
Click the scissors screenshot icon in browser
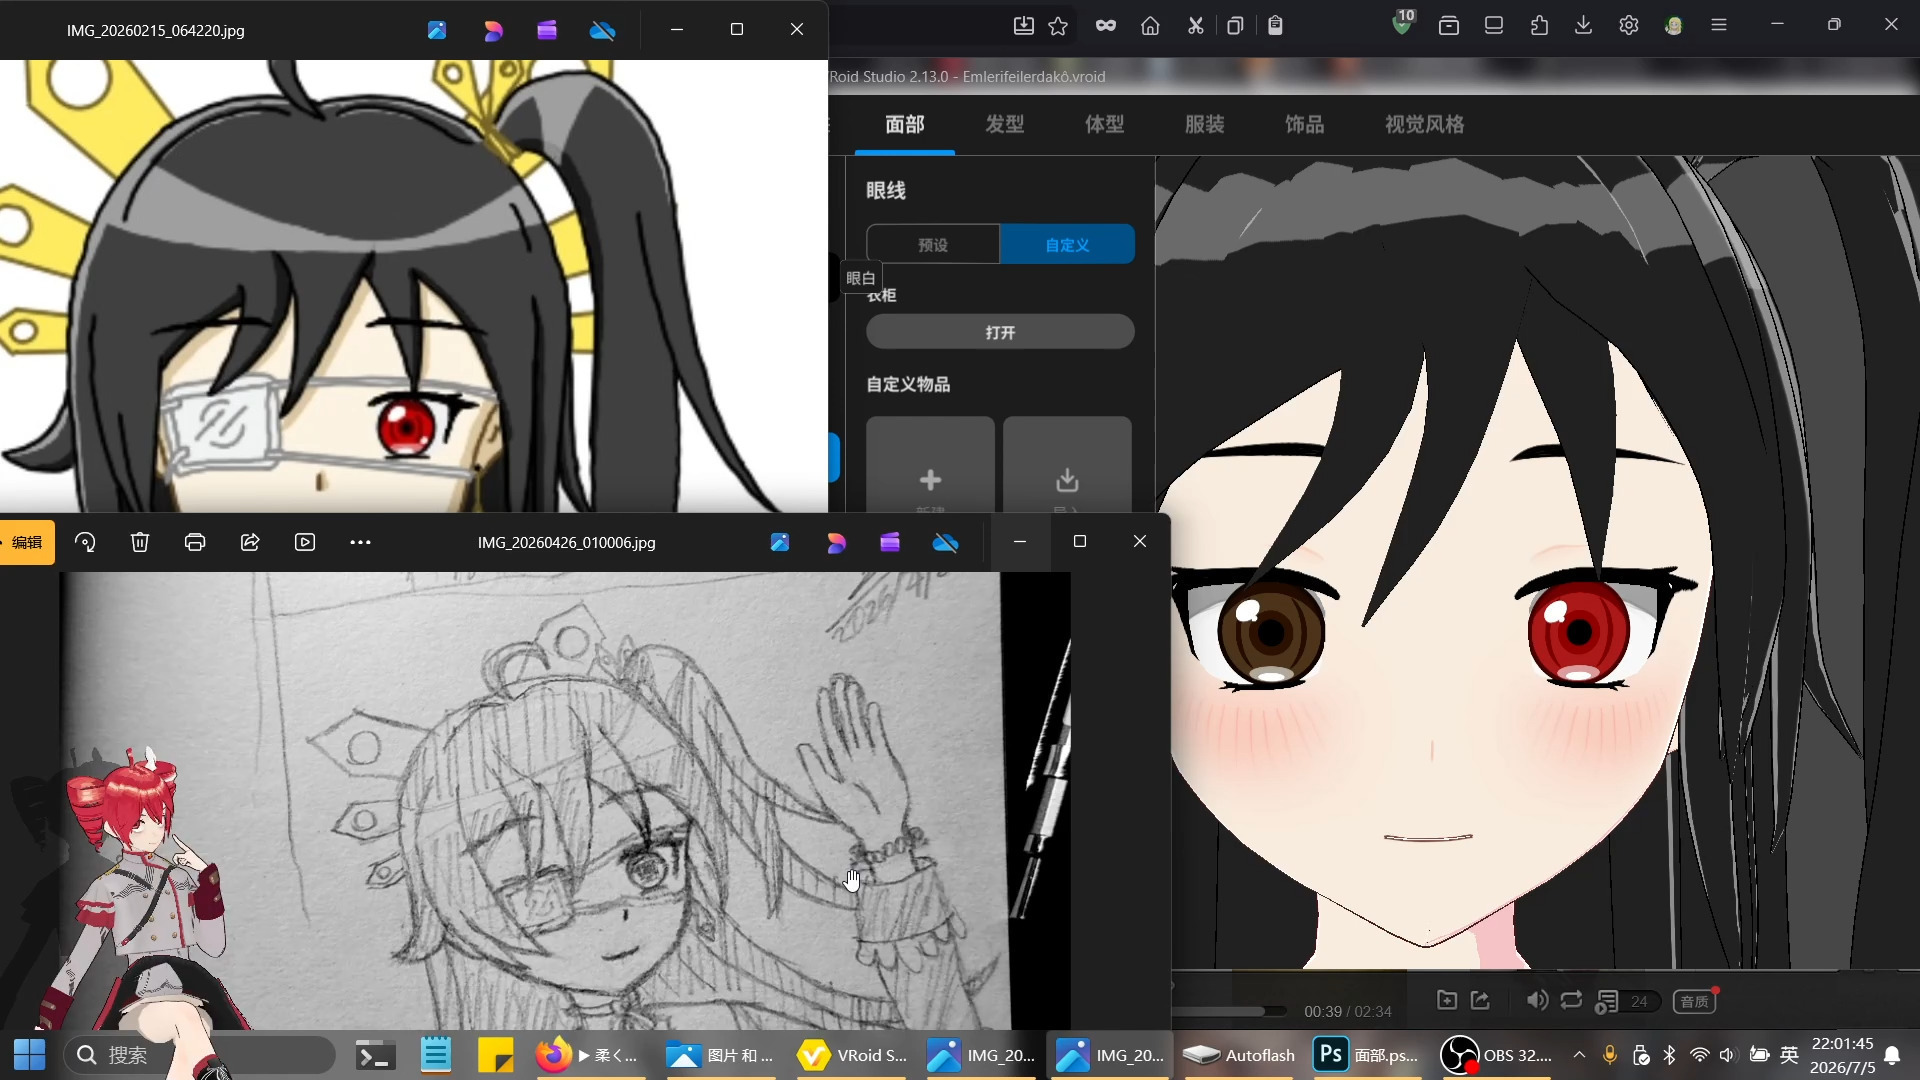point(1195,26)
